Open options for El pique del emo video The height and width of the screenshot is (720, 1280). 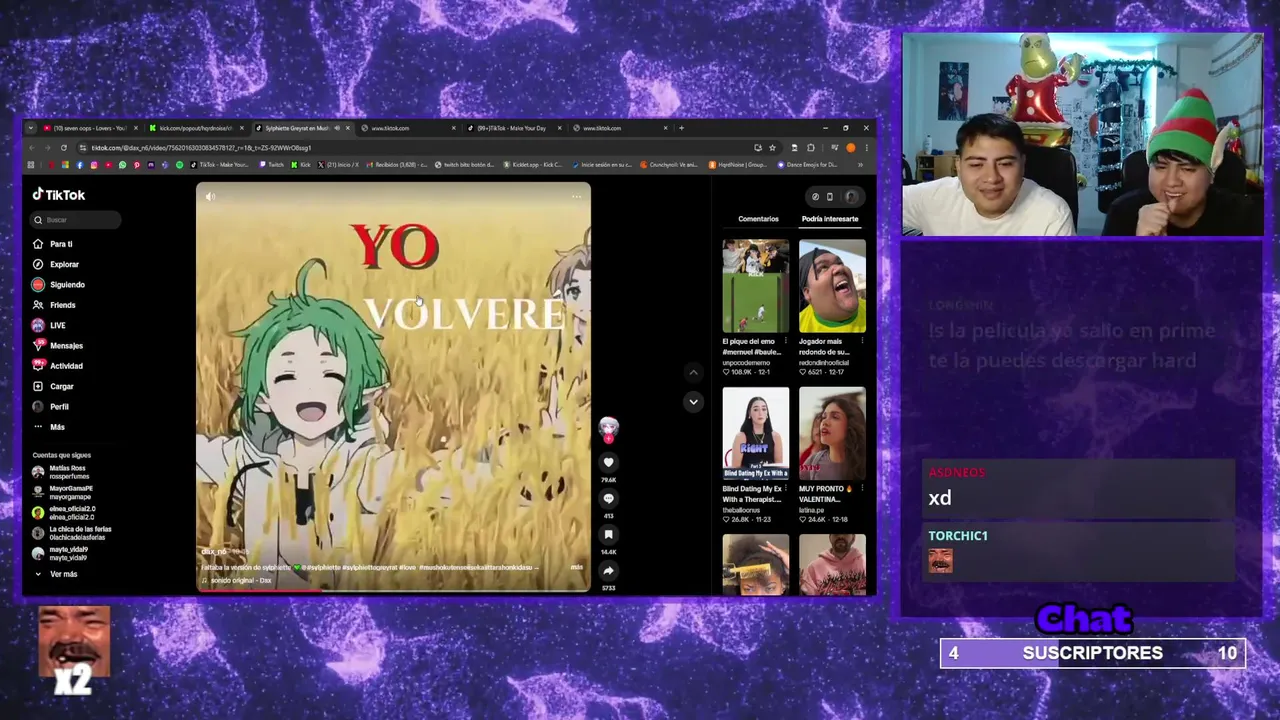786,342
